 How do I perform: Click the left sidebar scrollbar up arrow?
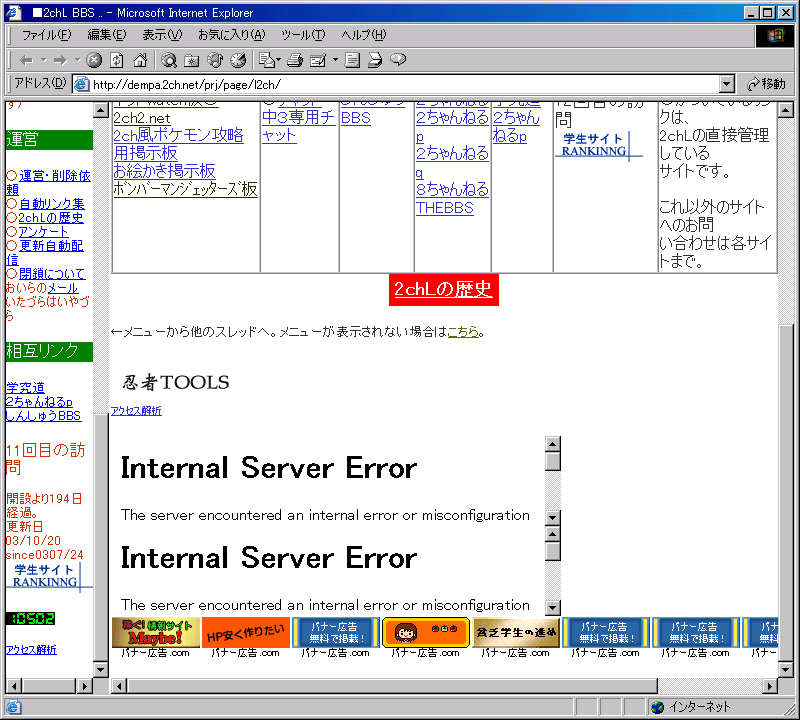pyautogui.click(x=101, y=110)
